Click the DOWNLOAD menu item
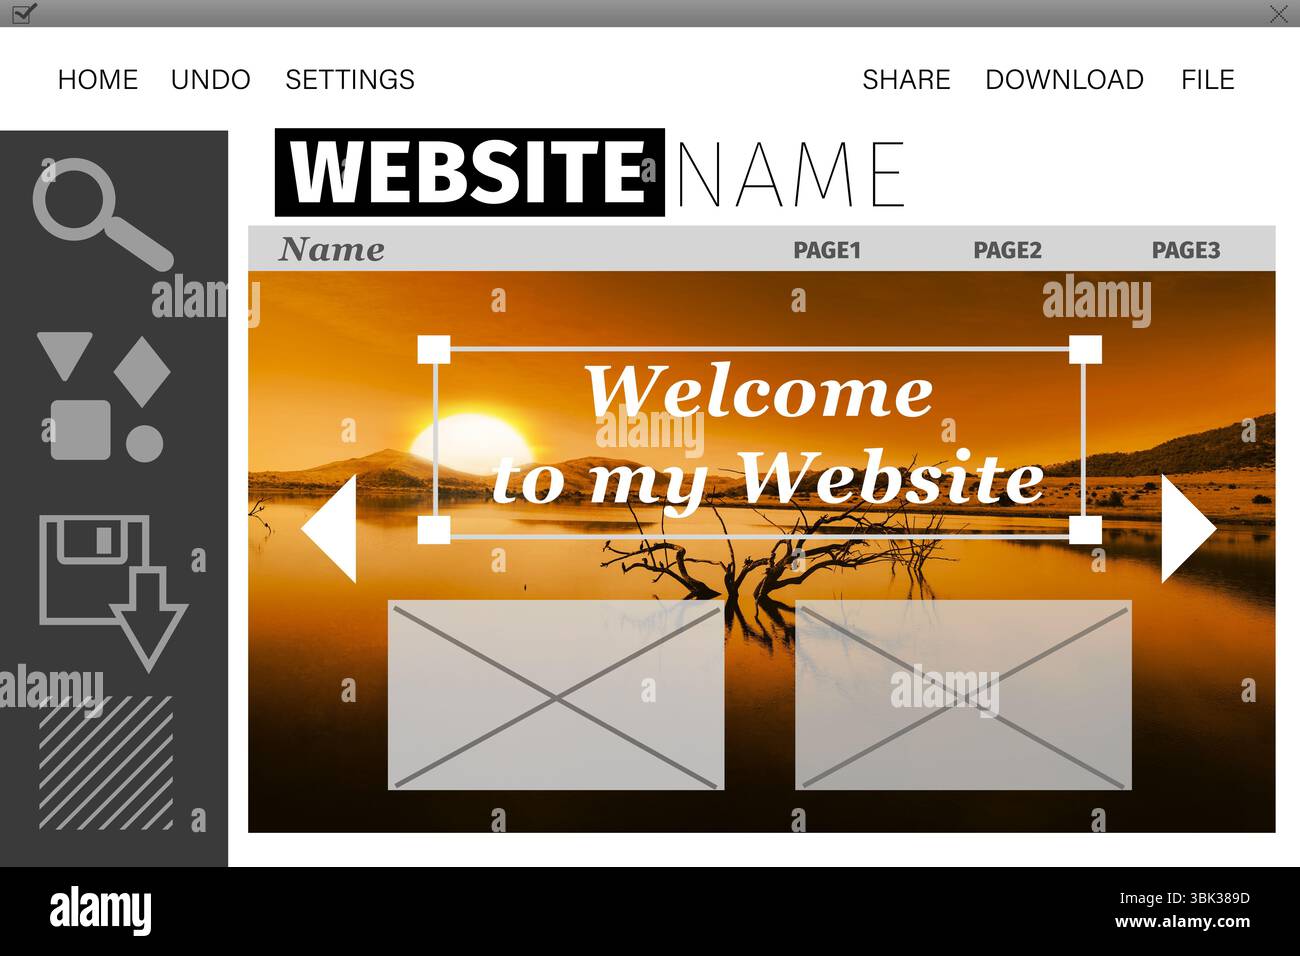1300x956 pixels. (x=1064, y=79)
